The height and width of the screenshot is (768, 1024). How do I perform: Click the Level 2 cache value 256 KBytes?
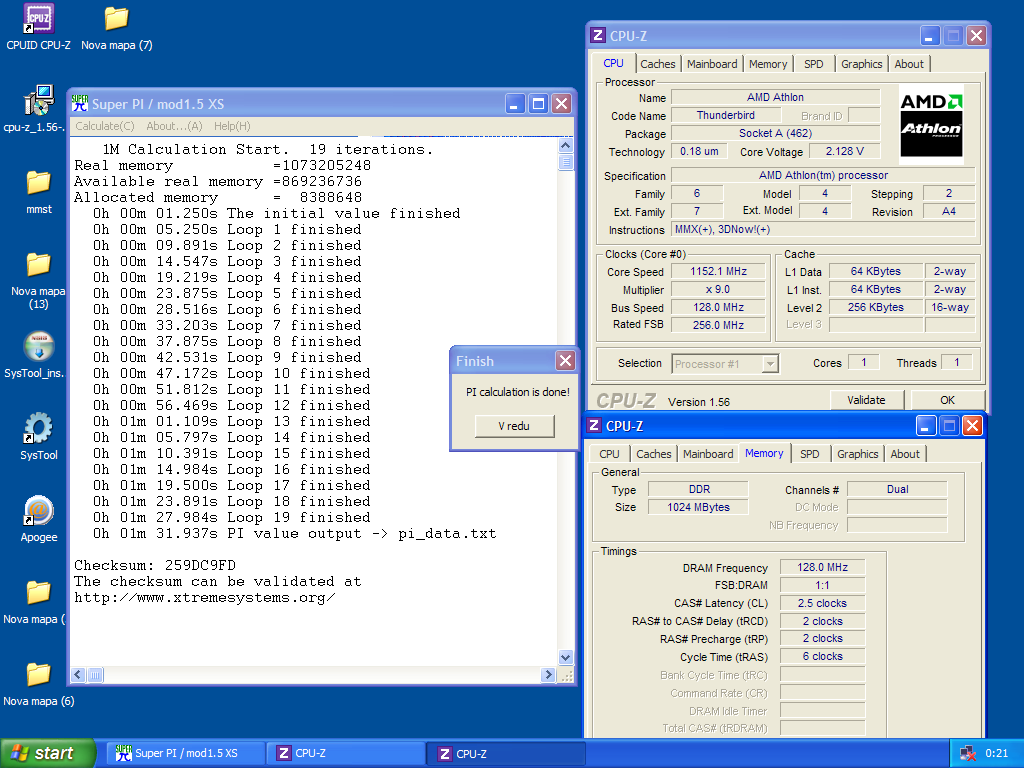tap(876, 308)
